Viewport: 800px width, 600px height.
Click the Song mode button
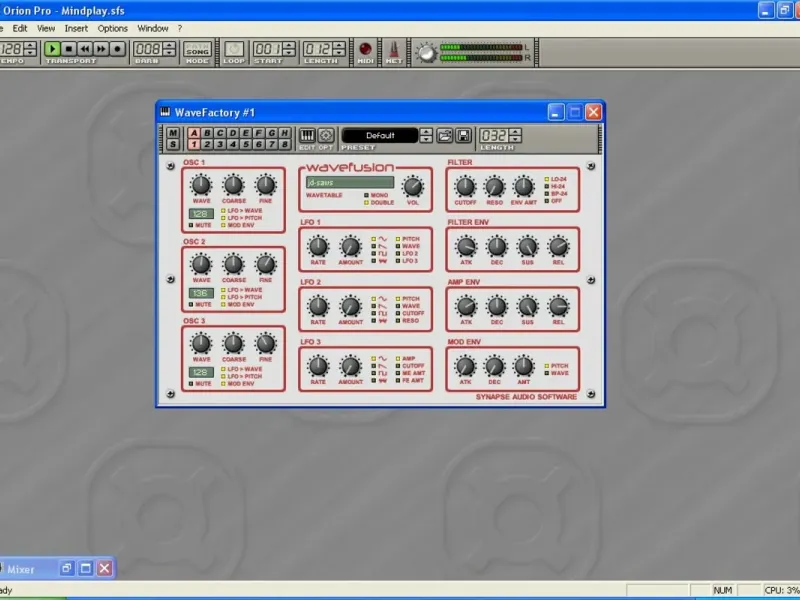196,48
